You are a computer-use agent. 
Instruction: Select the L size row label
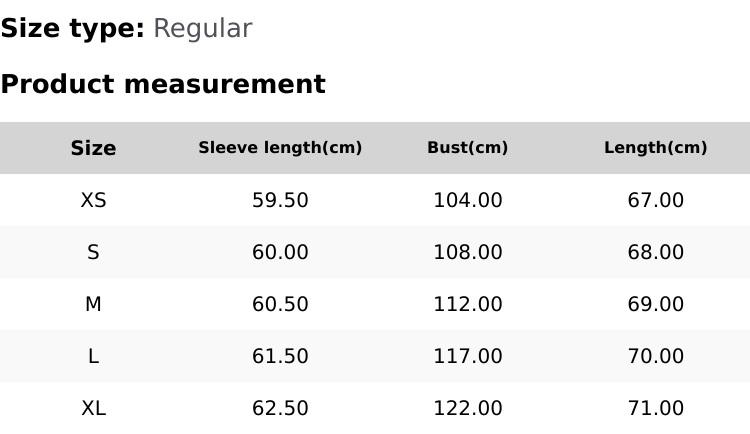pos(93,356)
